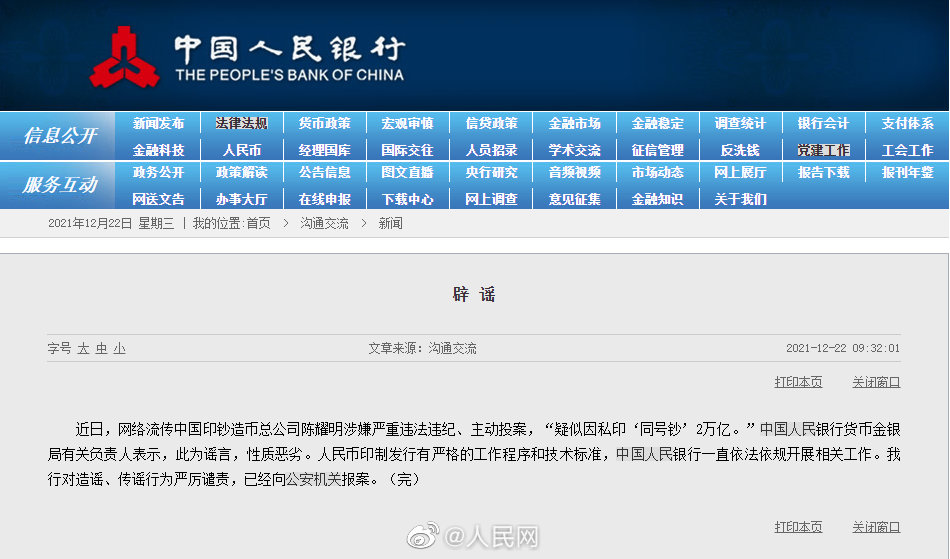Viewport: 950px width, 559px height.
Task: Set font size to 中
Action: tap(101, 349)
